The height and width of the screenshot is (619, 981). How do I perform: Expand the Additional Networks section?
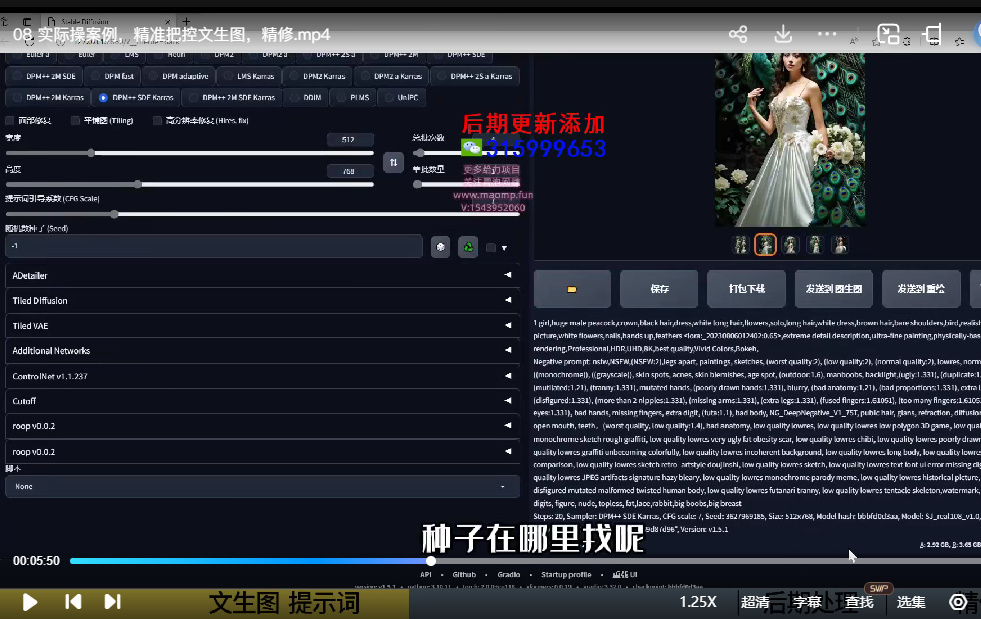click(262, 350)
